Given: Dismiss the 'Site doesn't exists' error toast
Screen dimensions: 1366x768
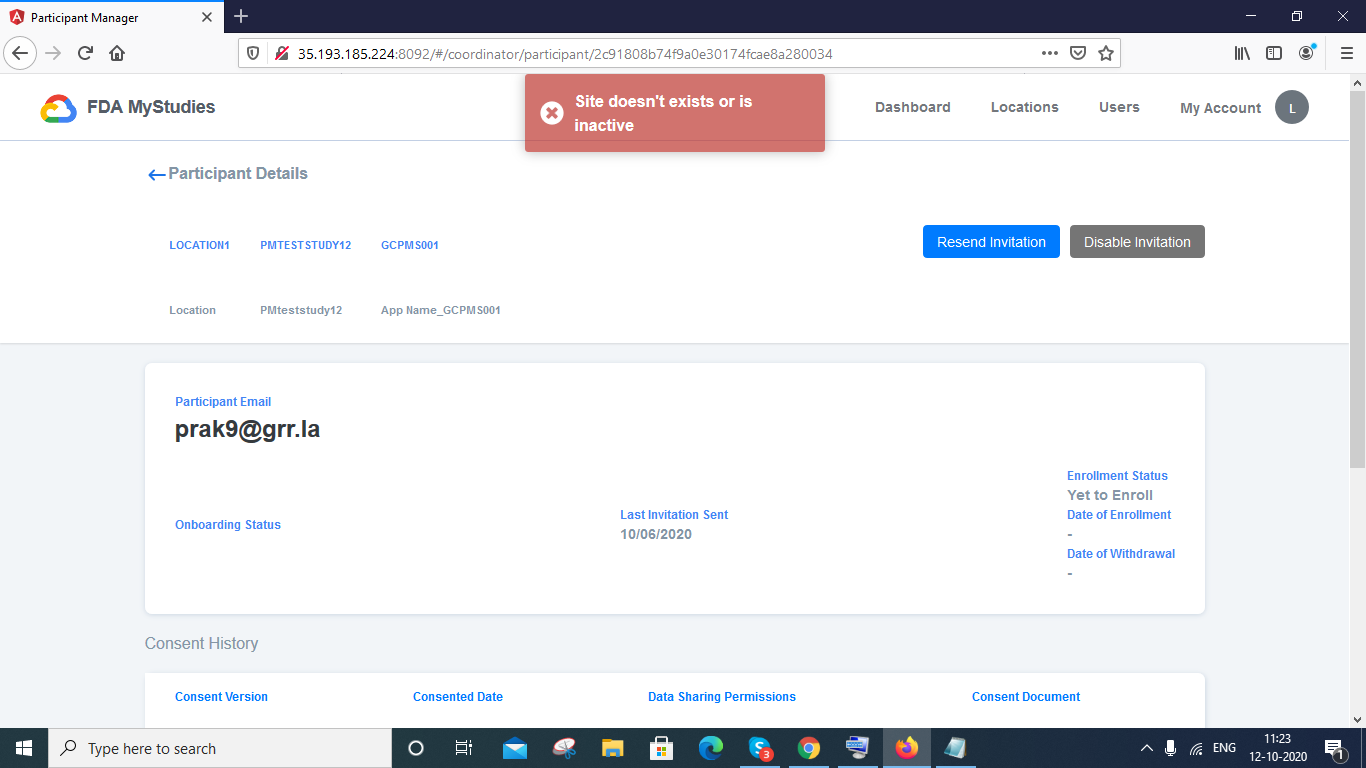Looking at the screenshot, I should [x=553, y=113].
